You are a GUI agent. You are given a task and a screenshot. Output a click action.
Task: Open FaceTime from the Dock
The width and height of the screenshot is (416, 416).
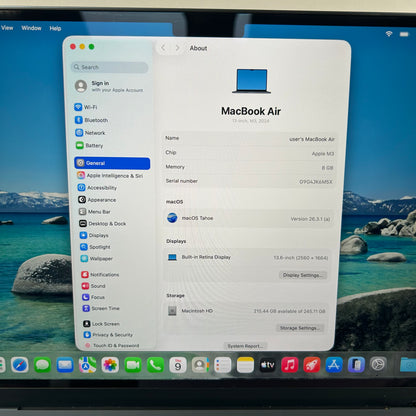tap(133, 365)
